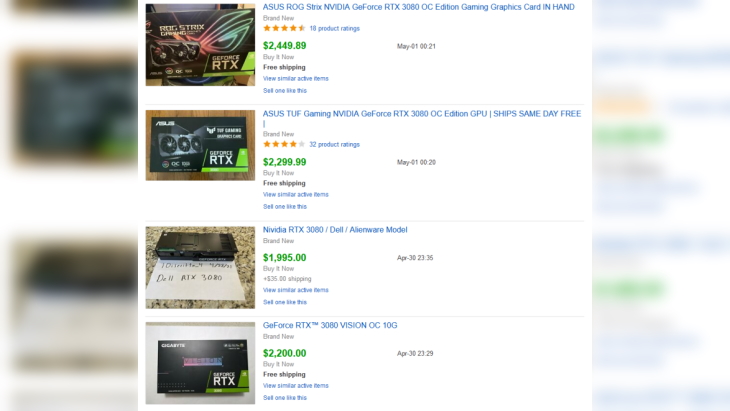The image size is (730, 411).
Task: Open the GeForce RTX 3080 VISION OC 10G listing
Action: tap(330, 325)
